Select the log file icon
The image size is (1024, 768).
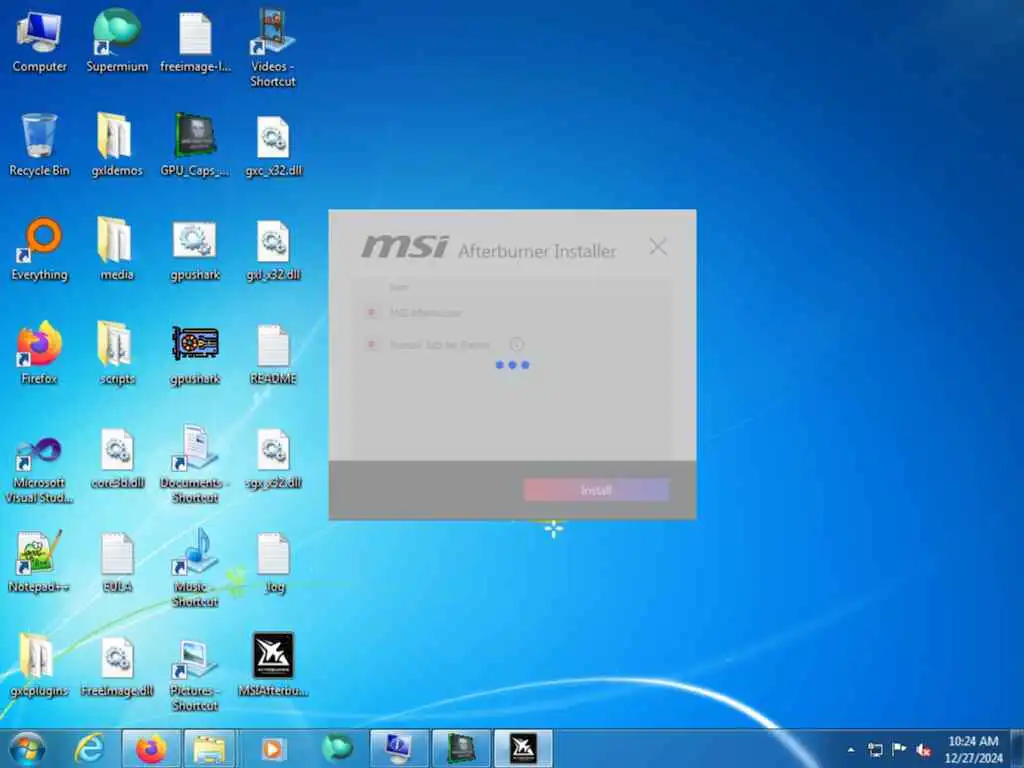pyautogui.click(x=273, y=563)
